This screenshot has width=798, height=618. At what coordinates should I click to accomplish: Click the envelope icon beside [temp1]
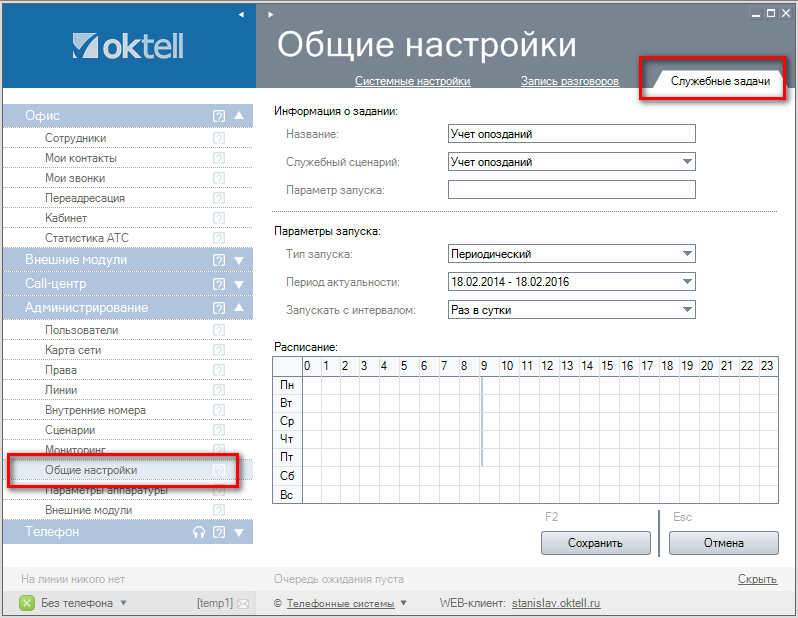coord(242,604)
